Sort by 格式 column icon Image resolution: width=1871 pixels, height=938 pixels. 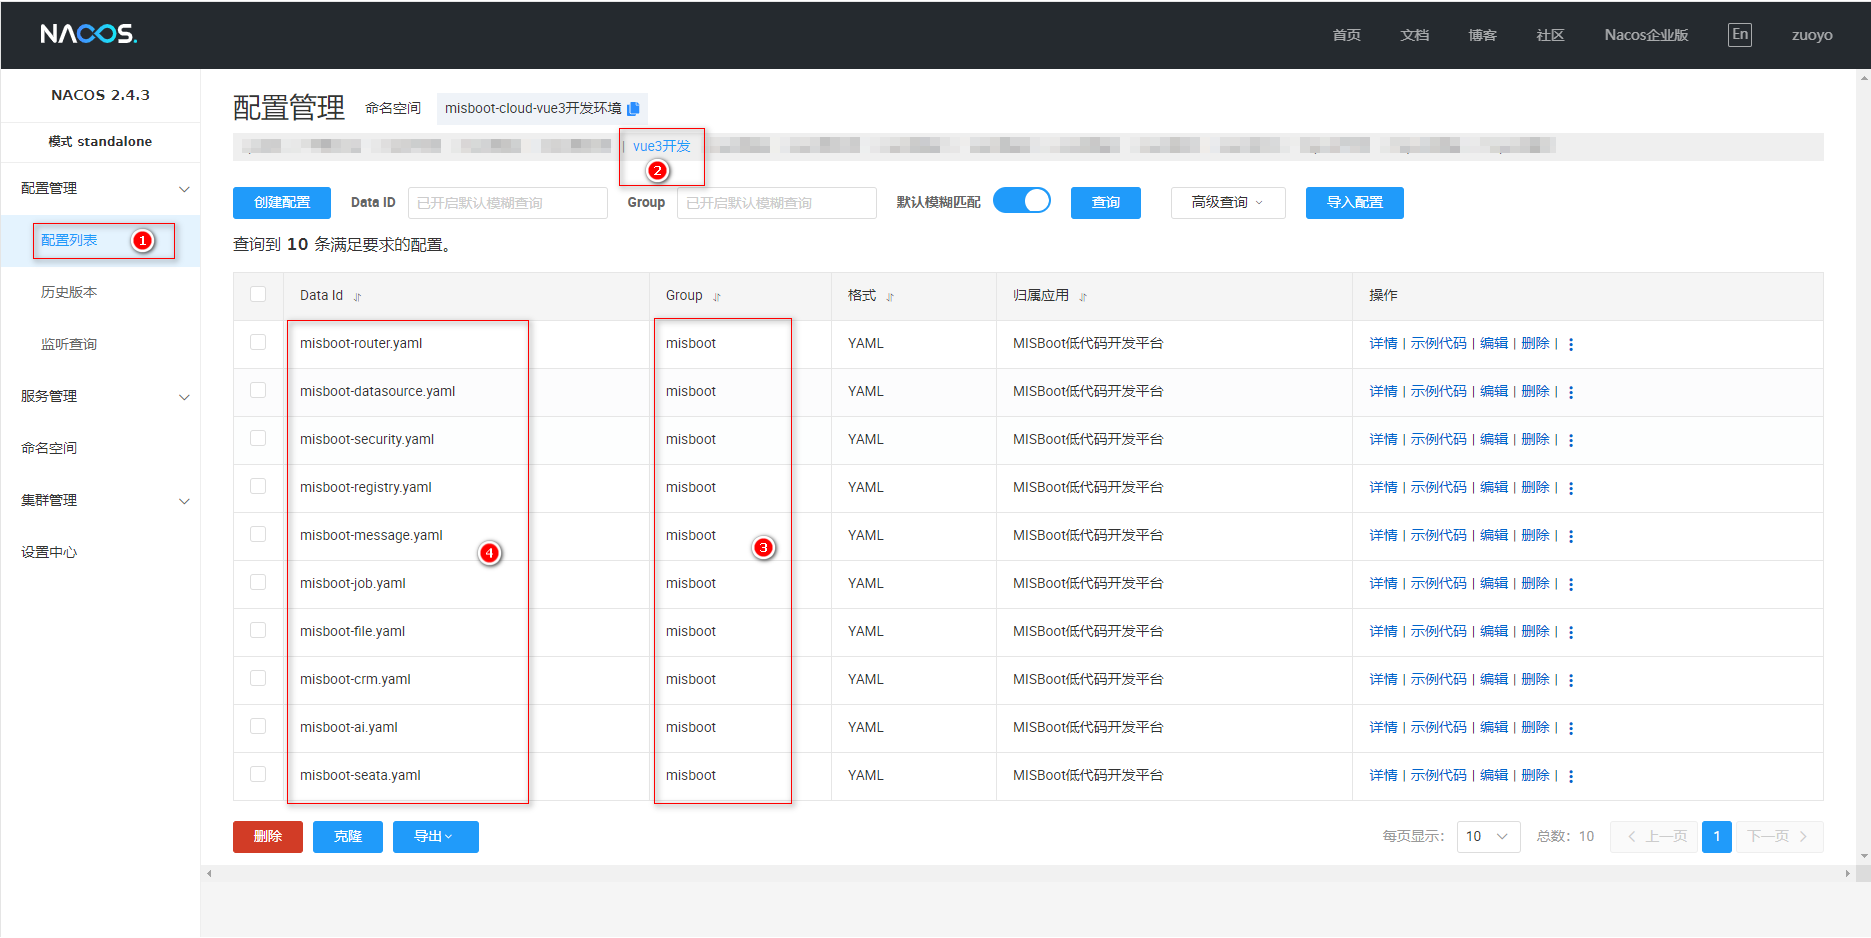[890, 296]
